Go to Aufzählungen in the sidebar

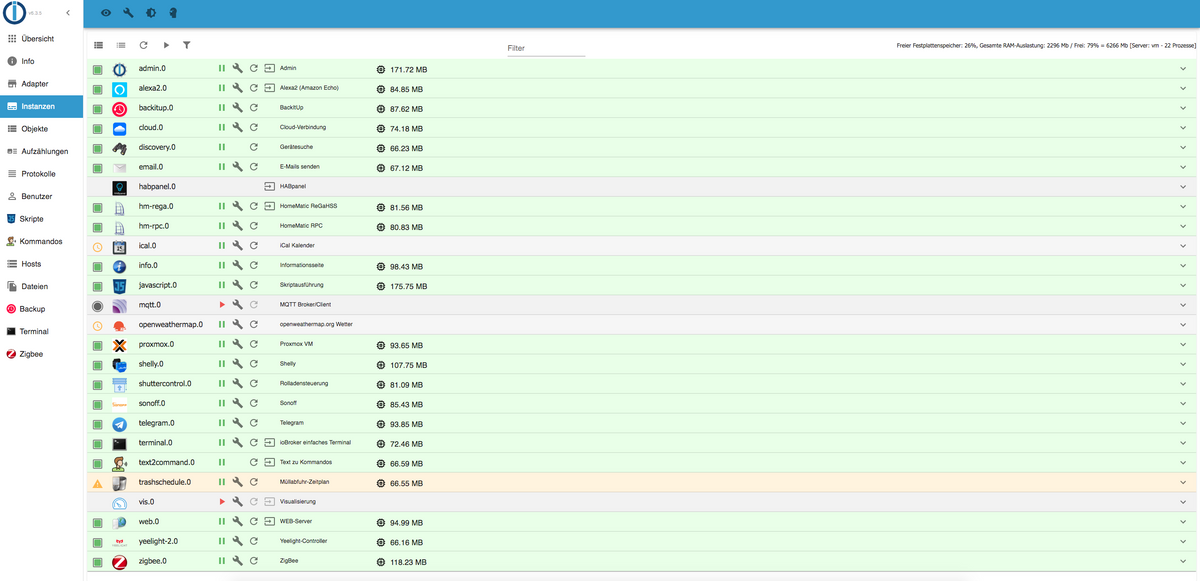[42, 151]
